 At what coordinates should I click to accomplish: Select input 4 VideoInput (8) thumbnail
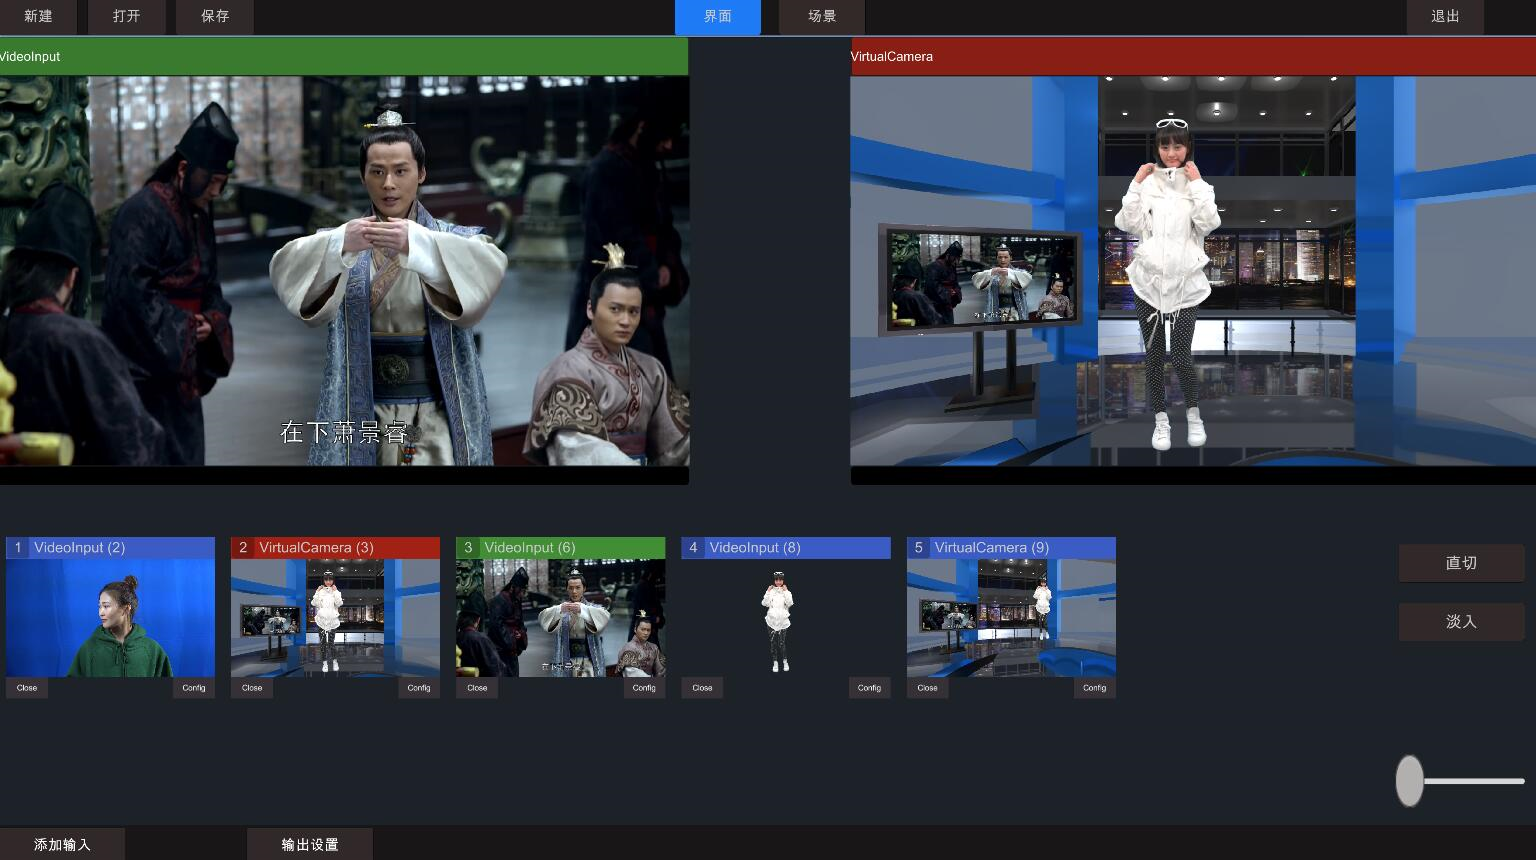[786, 618]
